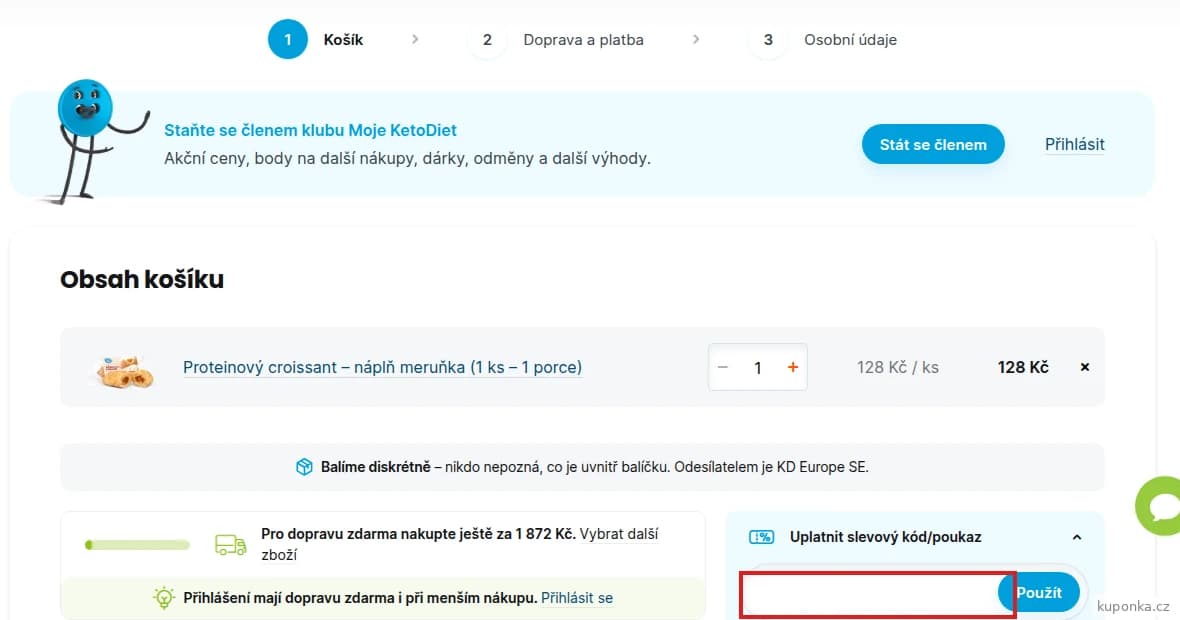The width and height of the screenshot is (1180, 620).
Task: Click the Stát se členem button
Action: click(932, 144)
